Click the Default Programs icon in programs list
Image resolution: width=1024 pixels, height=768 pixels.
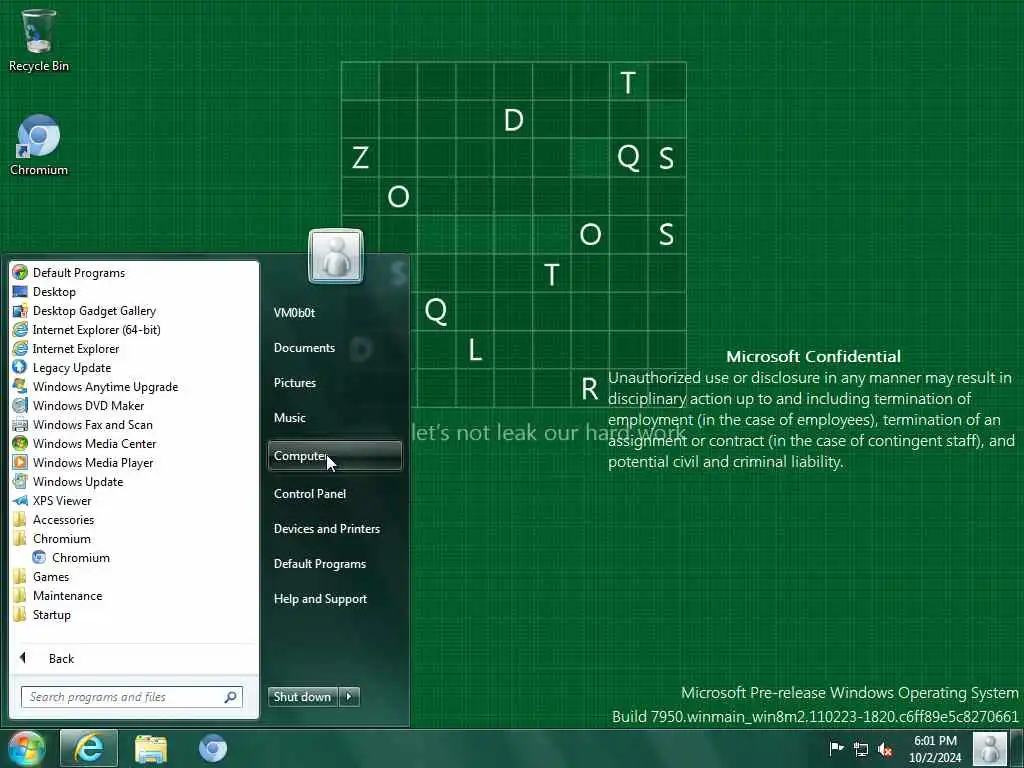(20, 272)
